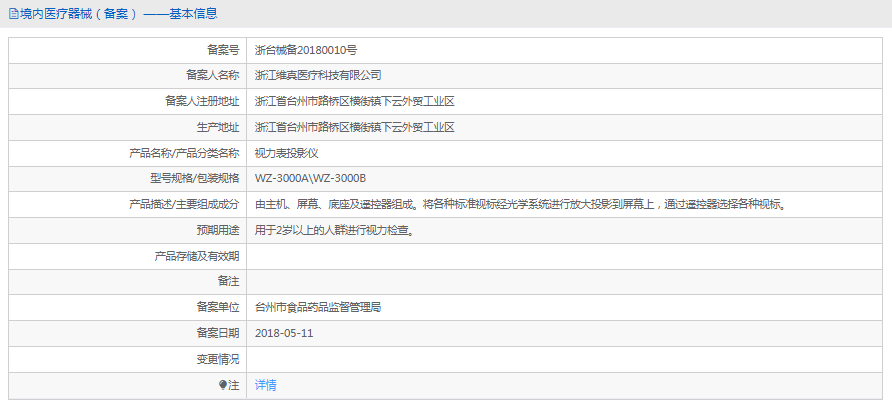
Task: Click the model value WZ-3000A\WZ-3000B
Action: [310, 179]
